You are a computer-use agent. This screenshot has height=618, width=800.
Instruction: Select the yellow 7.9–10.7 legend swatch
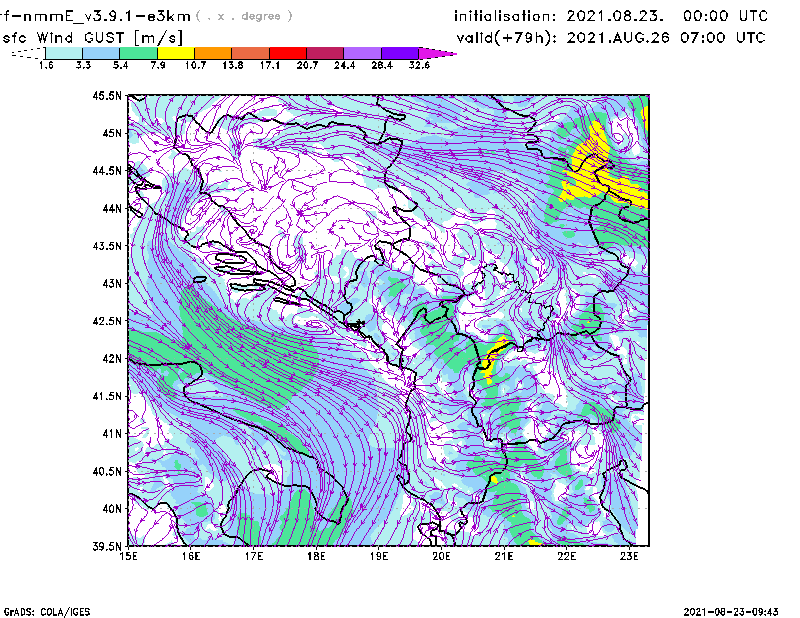point(176,53)
